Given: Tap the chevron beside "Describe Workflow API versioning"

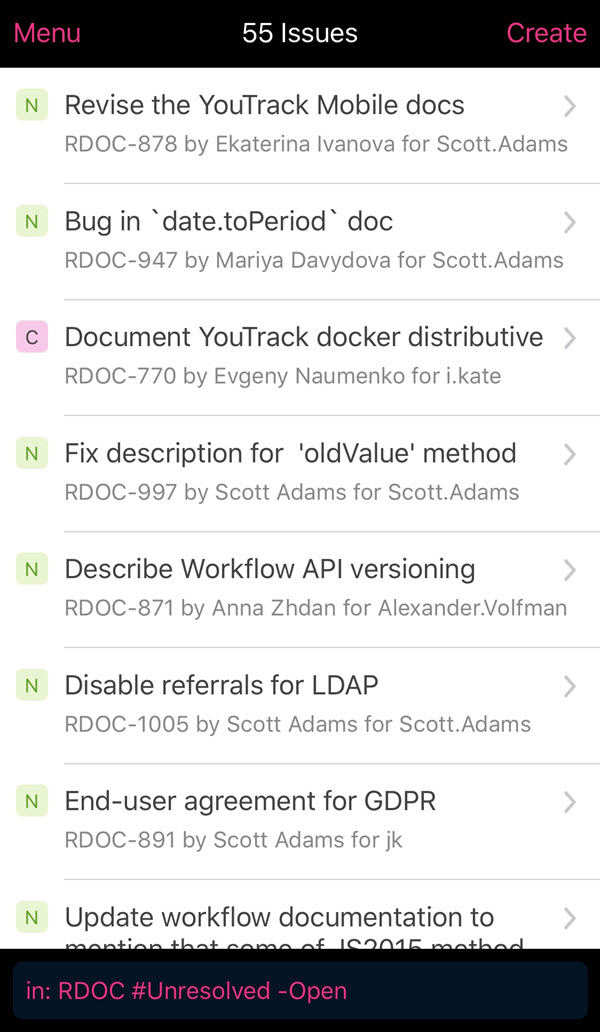Looking at the screenshot, I should pos(570,569).
